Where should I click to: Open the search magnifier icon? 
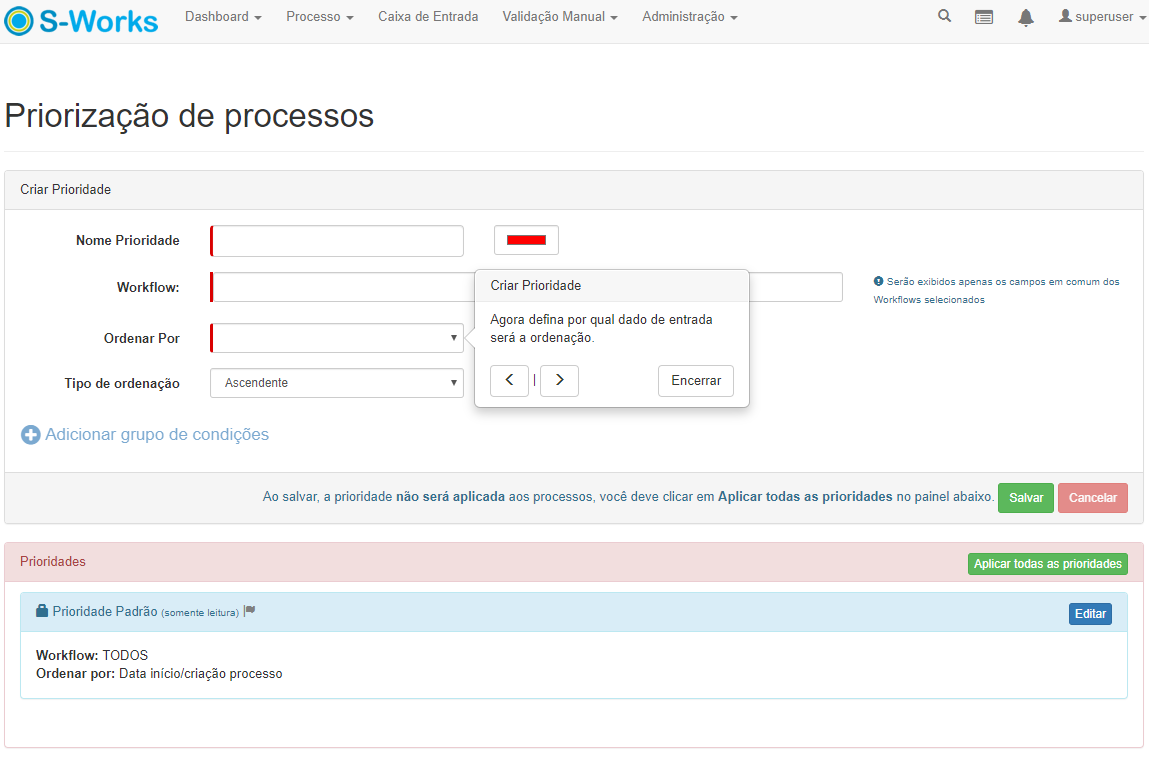pos(944,17)
